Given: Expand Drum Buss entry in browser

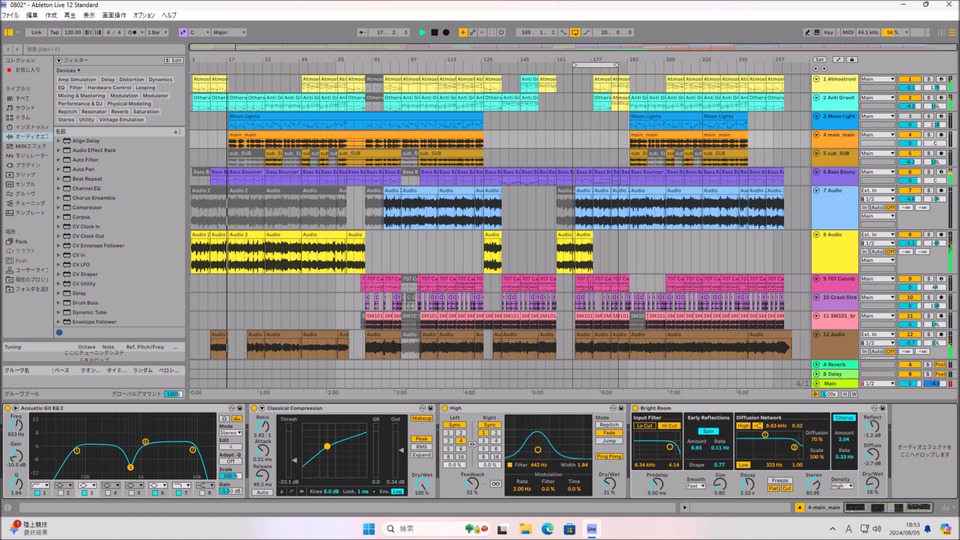Looking at the screenshot, I should (x=59, y=302).
